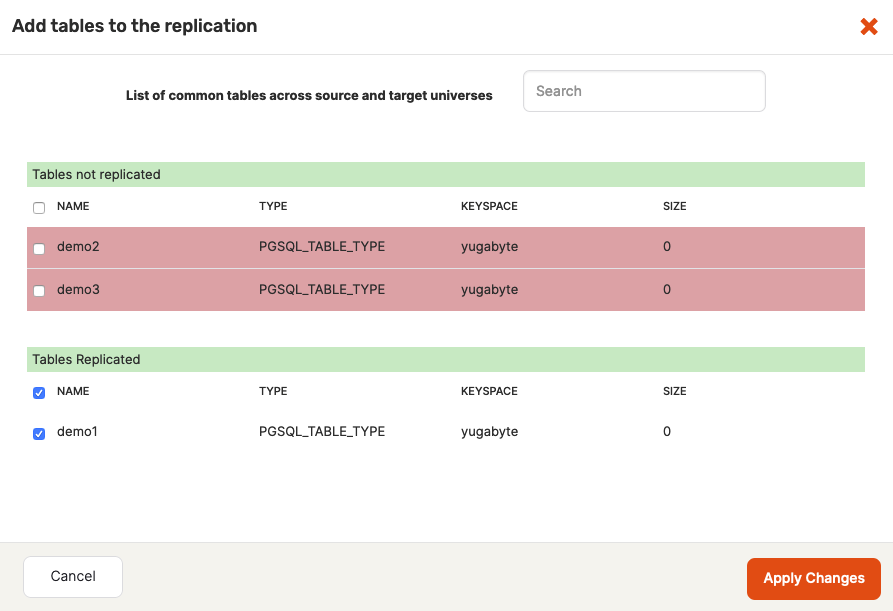Check select-all box under Tables not replicated

(39, 208)
